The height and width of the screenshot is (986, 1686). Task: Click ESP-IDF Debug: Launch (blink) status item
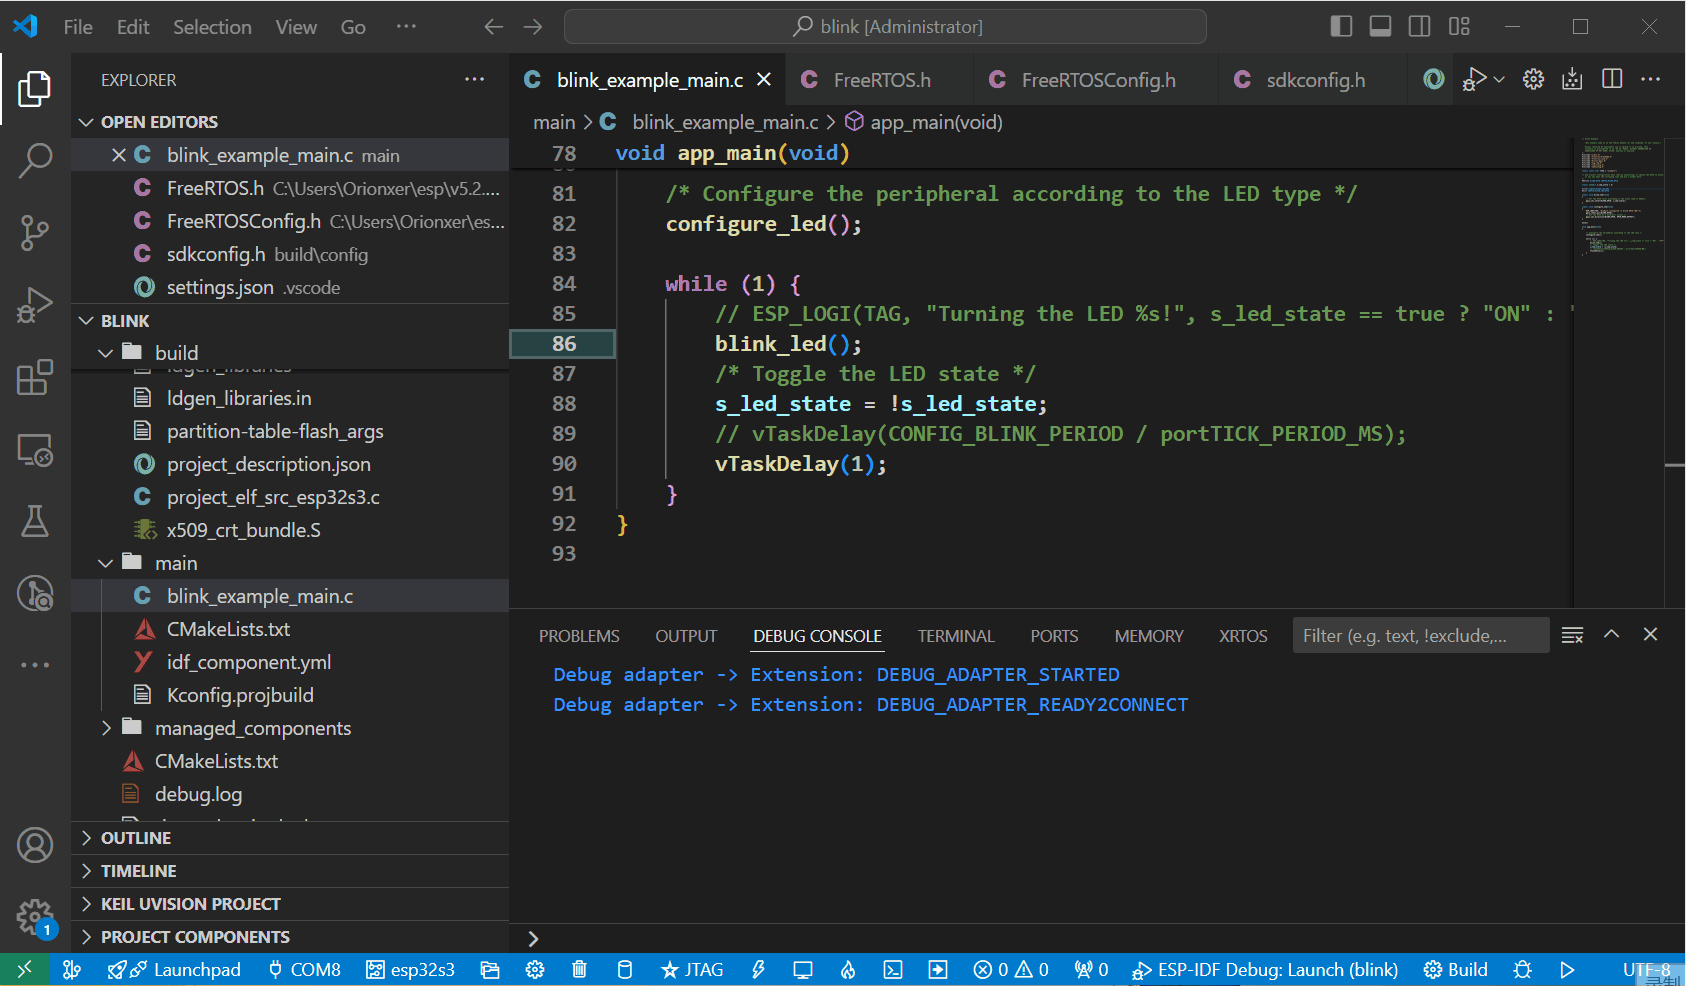(x=1265, y=969)
